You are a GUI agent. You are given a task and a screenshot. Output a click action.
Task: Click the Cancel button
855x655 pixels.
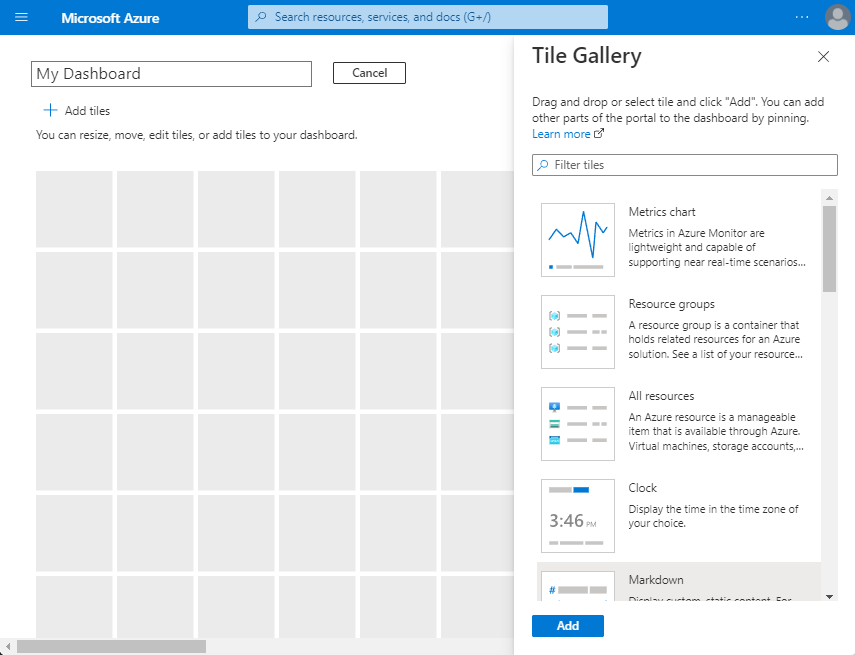pos(369,73)
